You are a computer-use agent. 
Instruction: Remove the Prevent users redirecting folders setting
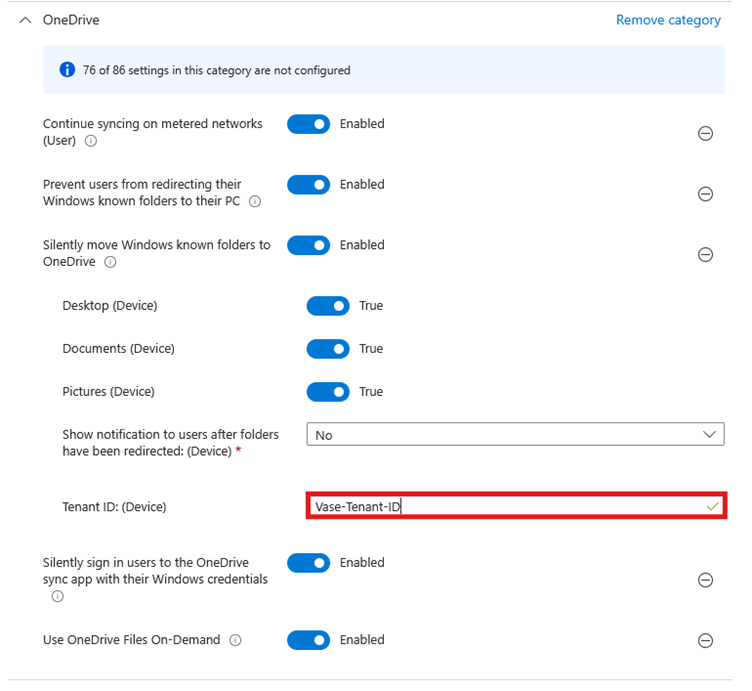(705, 194)
